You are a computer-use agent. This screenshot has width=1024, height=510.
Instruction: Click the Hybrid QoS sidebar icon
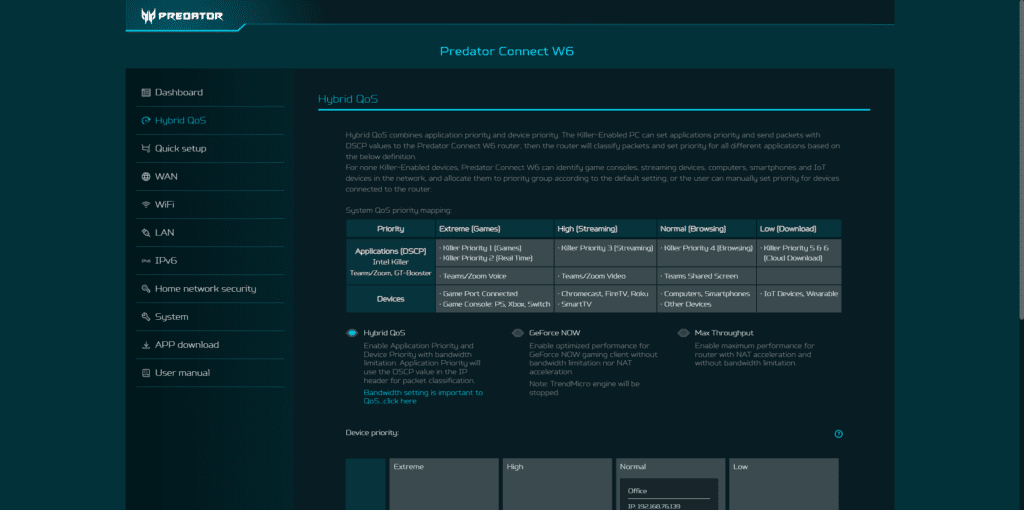tap(146, 121)
